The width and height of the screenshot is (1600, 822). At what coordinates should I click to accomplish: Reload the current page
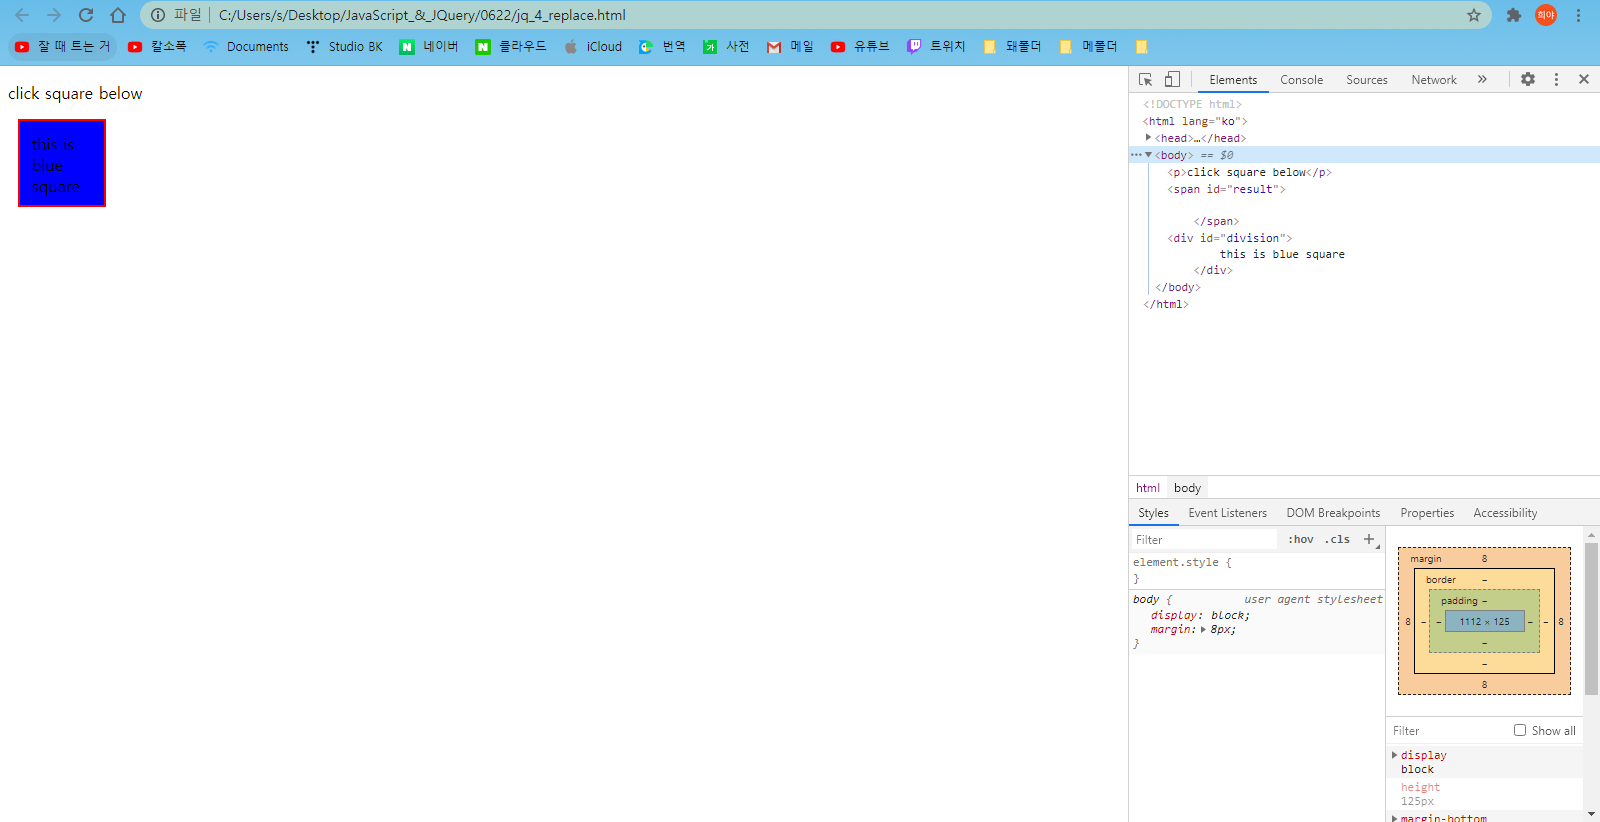pyautogui.click(x=86, y=15)
